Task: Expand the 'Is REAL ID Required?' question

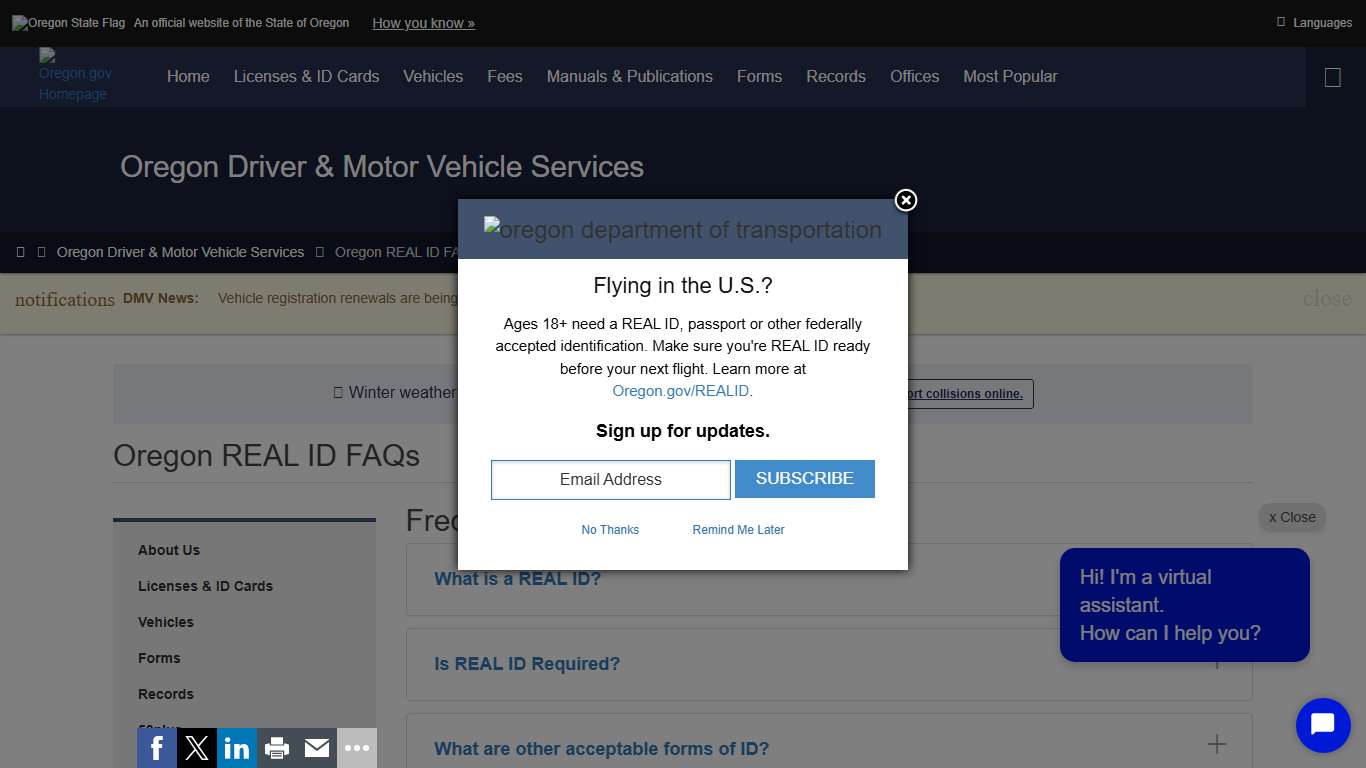Action: (x=527, y=663)
